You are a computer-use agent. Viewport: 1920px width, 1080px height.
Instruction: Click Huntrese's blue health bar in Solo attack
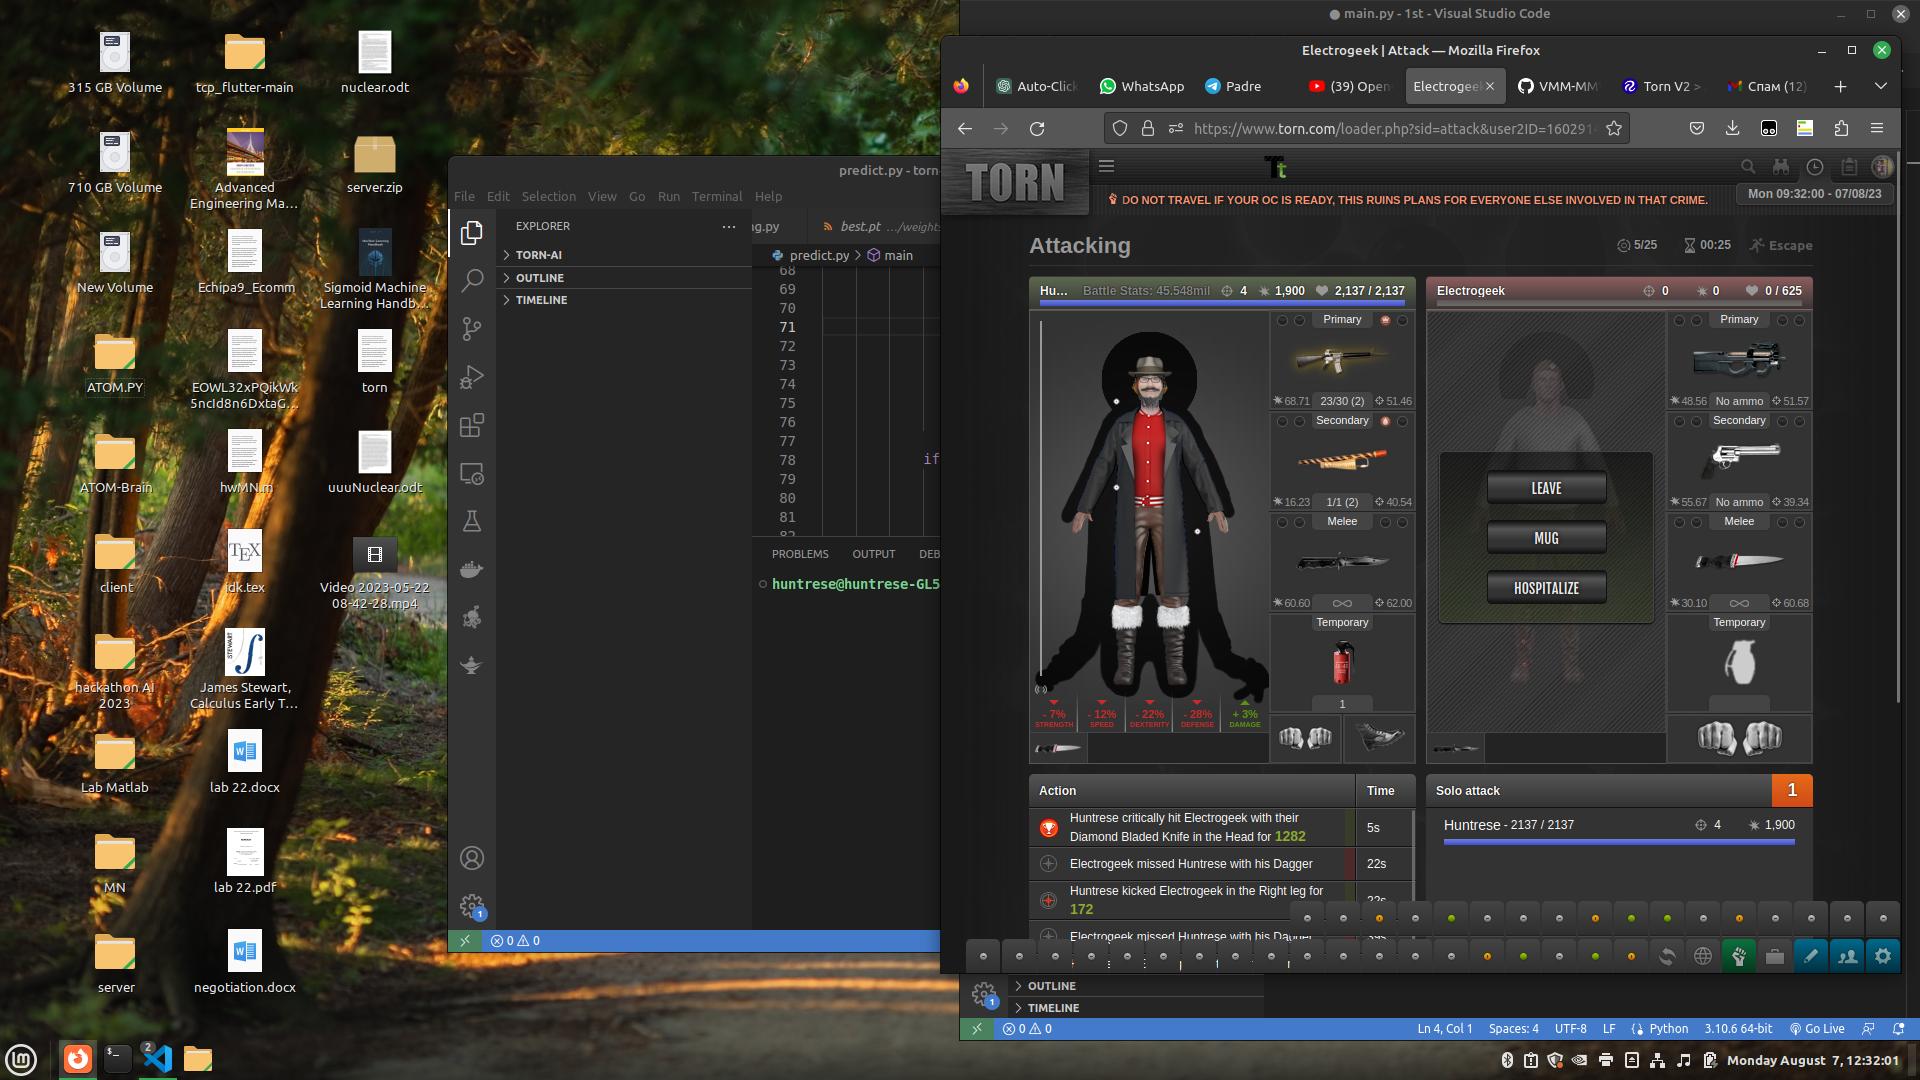coord(1619,842)
